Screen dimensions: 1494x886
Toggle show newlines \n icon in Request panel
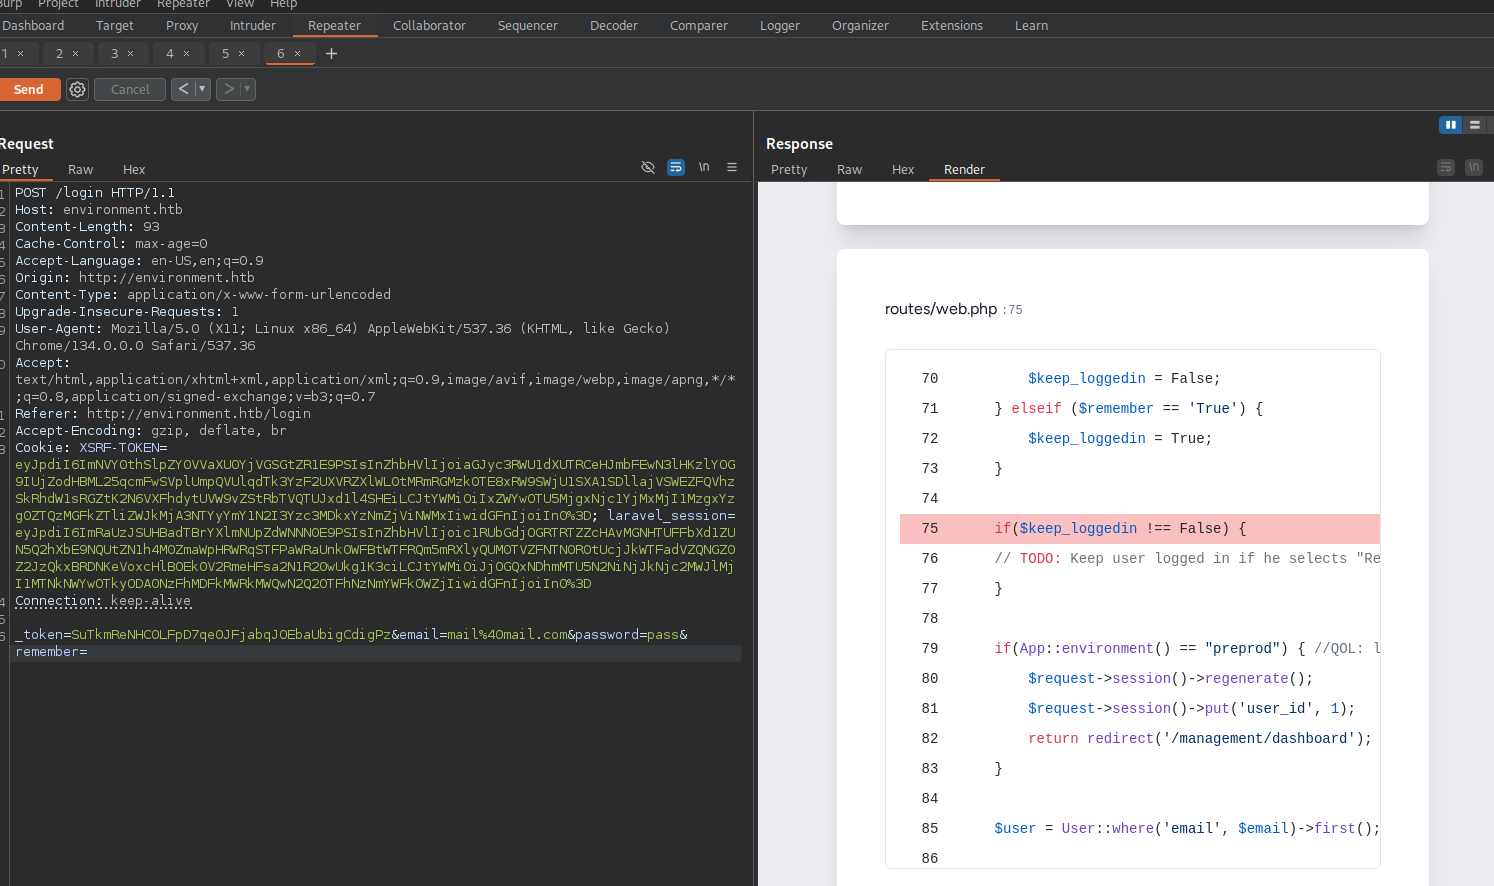[x=704, y=167]
